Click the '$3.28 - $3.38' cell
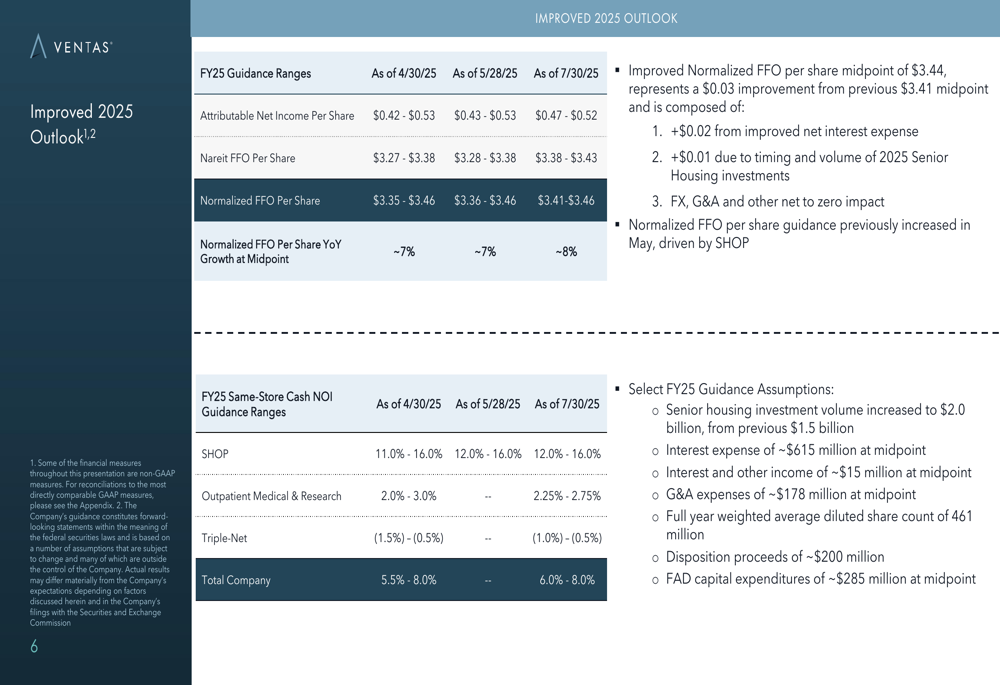 click(485, 158)
